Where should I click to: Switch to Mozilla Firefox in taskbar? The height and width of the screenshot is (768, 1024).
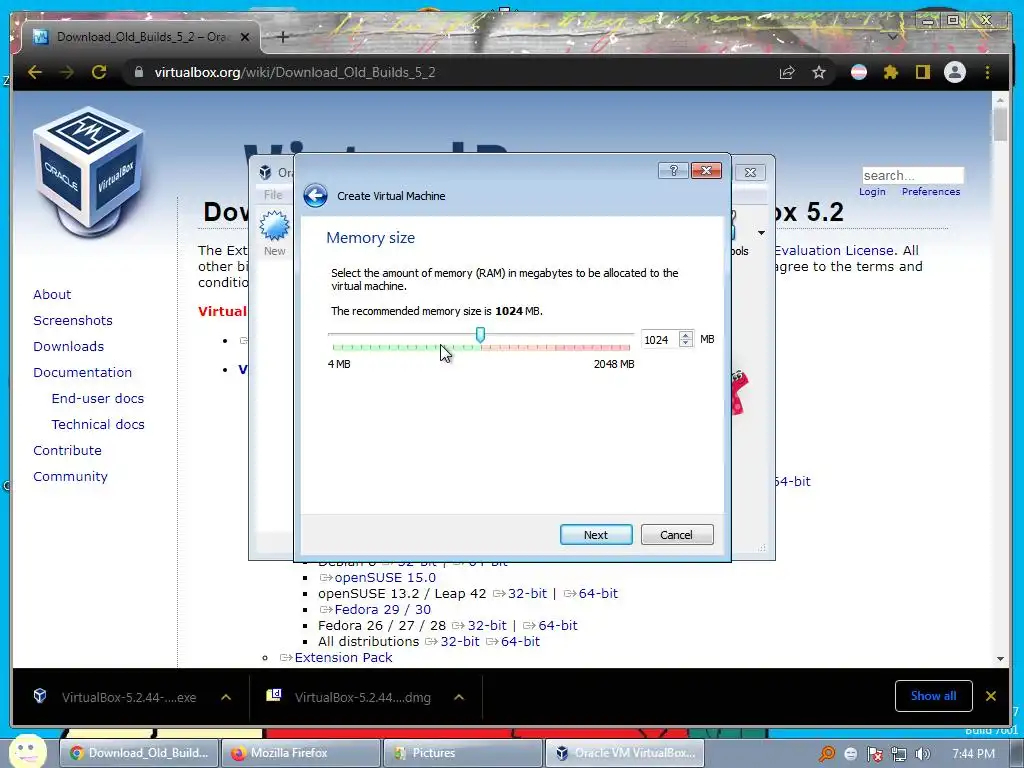click(301, 753)
